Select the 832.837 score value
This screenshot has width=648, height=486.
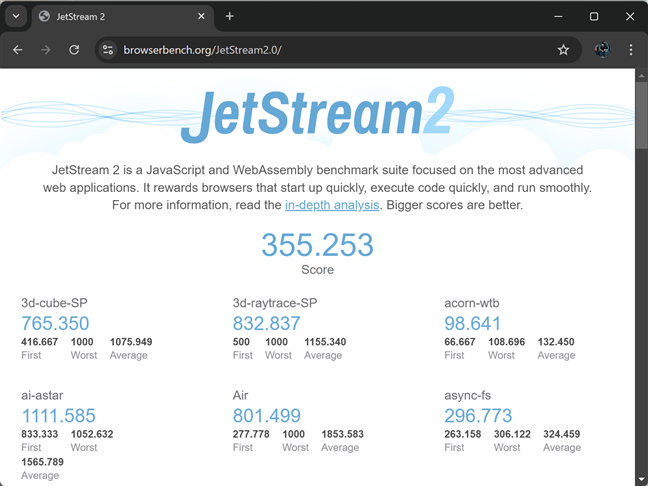267,323
